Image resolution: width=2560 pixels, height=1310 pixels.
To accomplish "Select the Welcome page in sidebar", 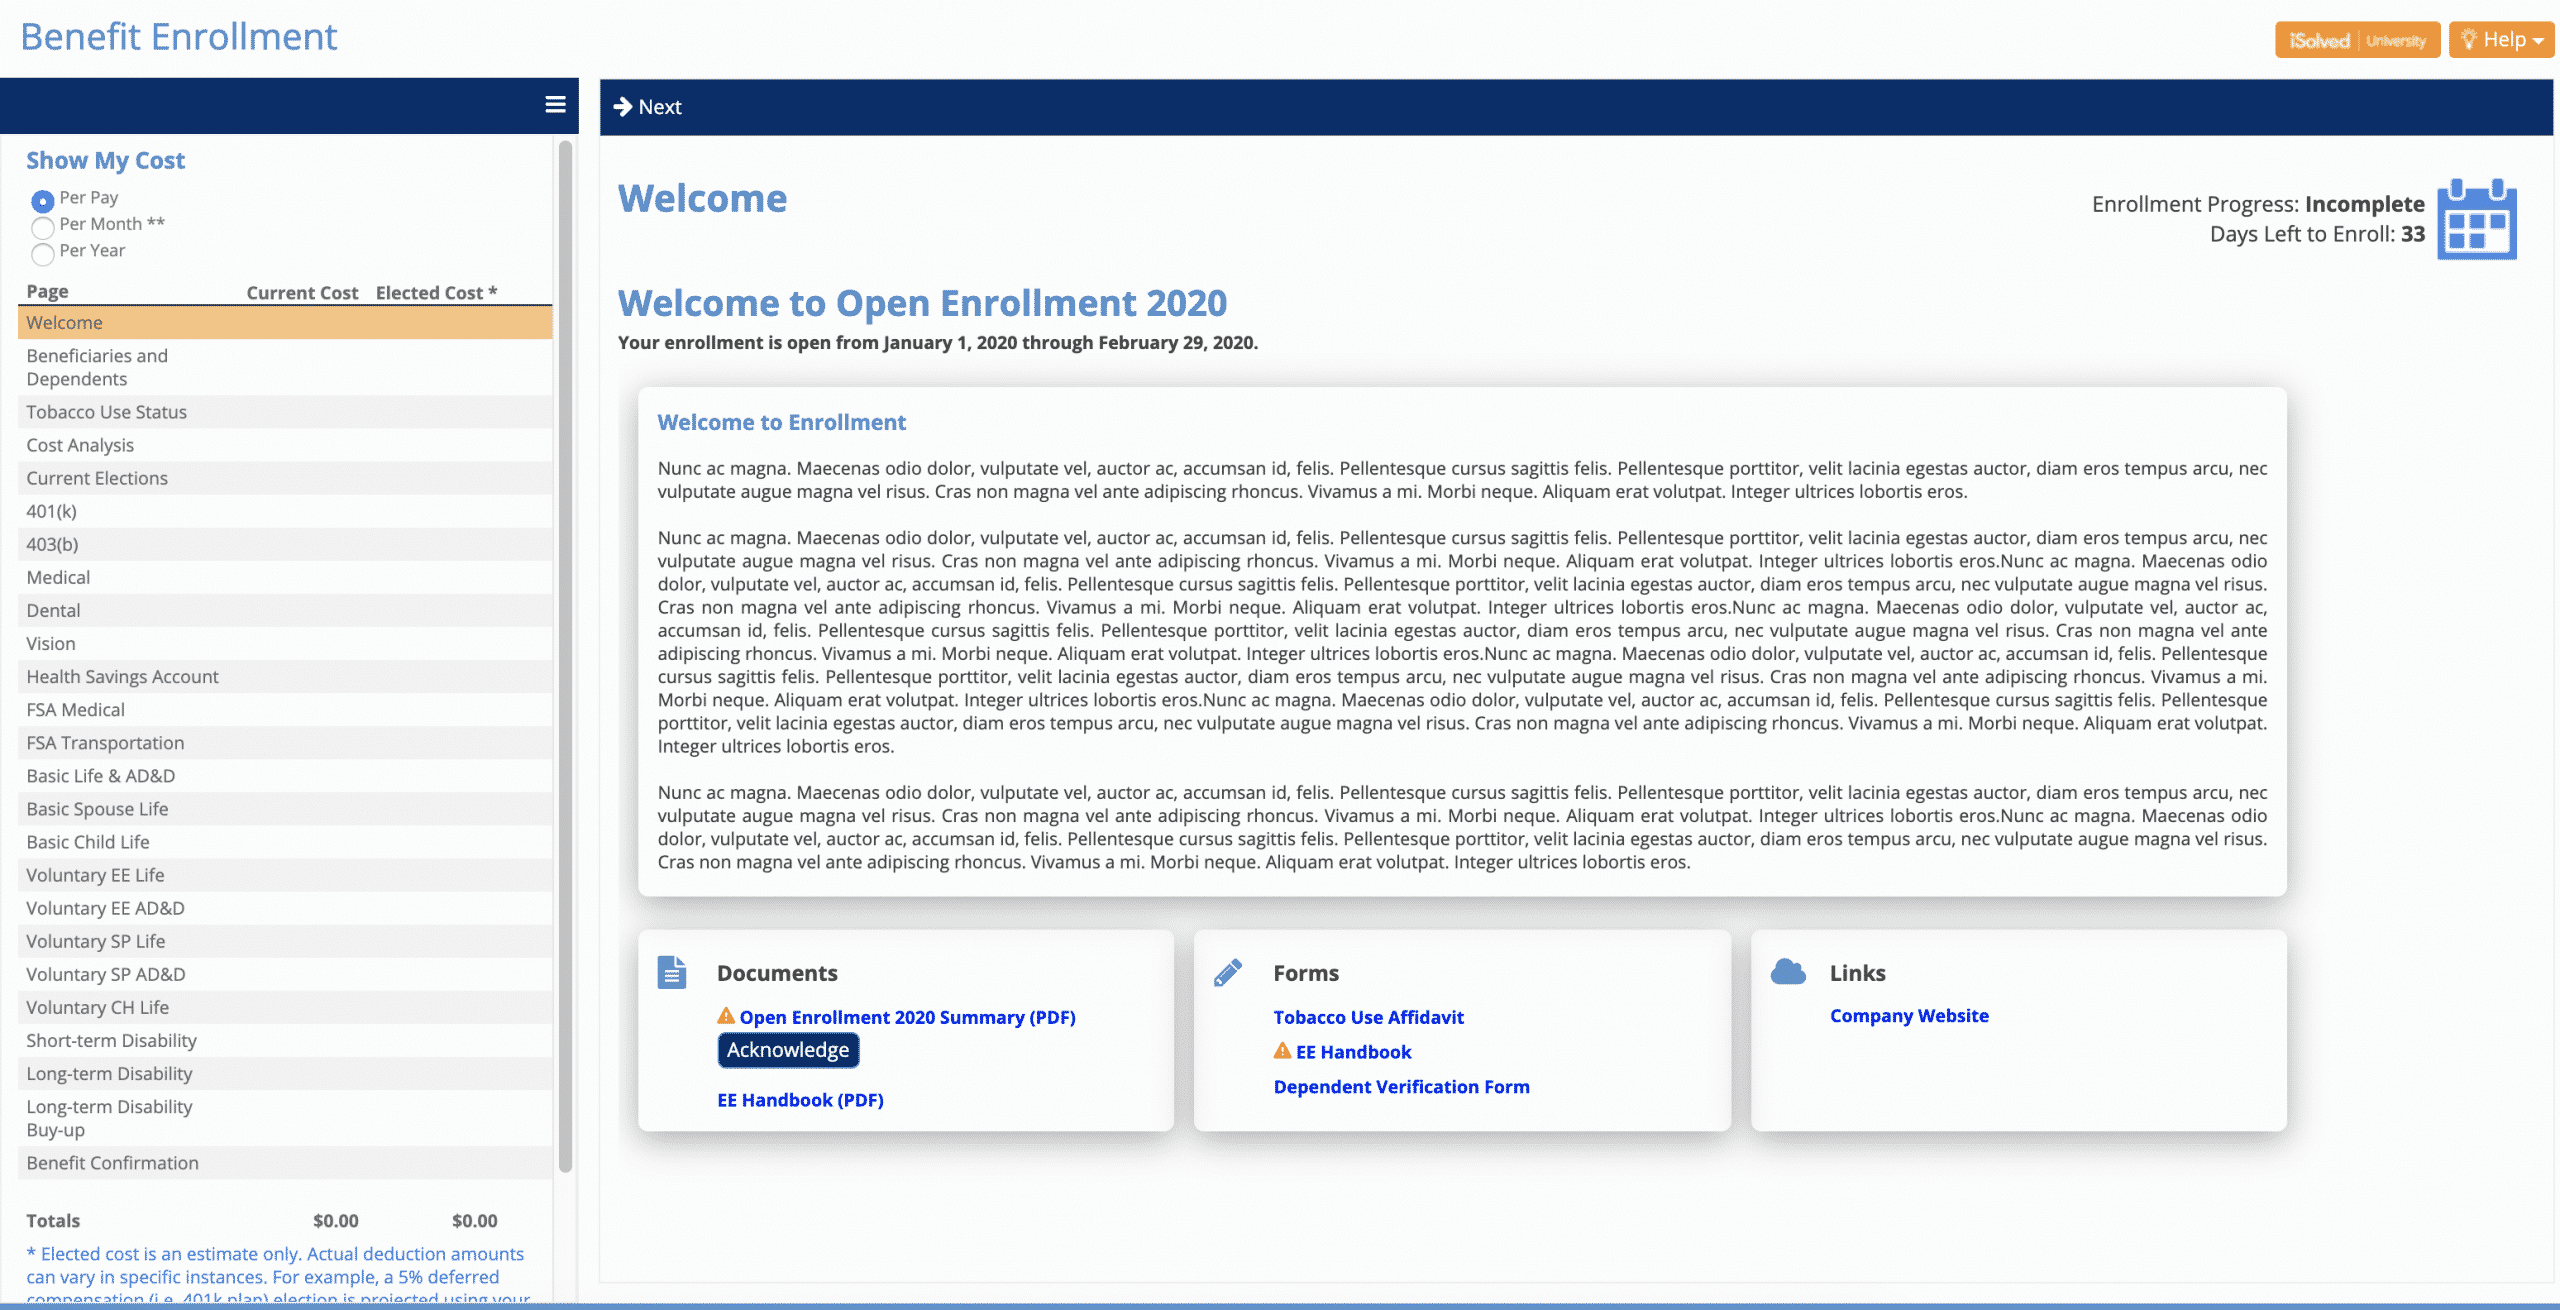I will [285, 323].
